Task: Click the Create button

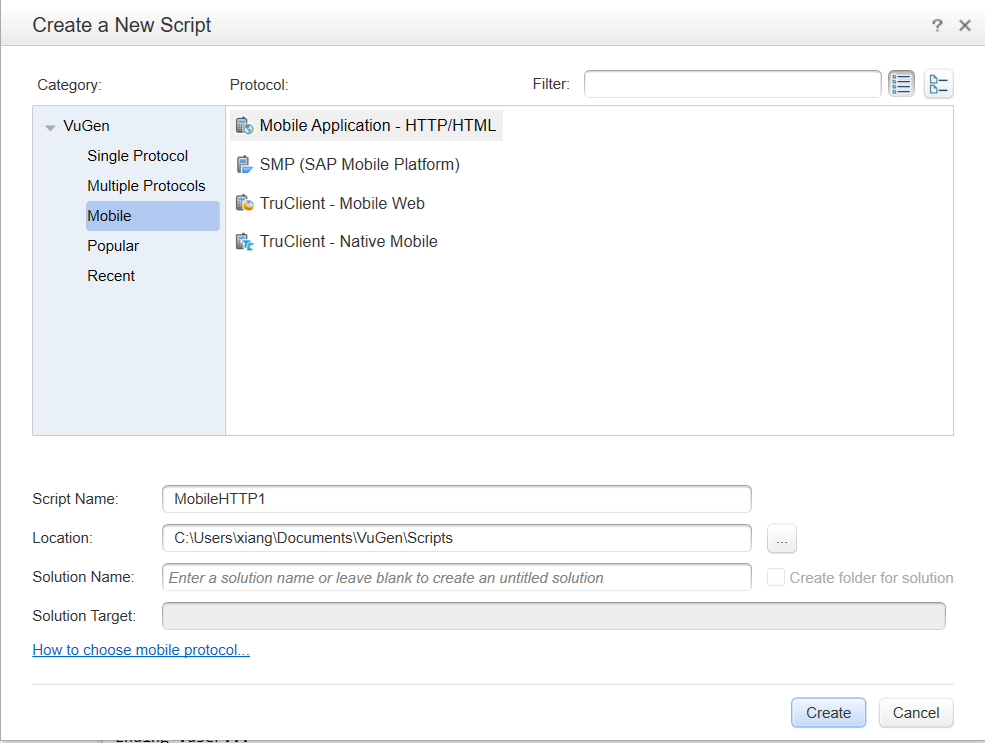Action: click(828, 713)
